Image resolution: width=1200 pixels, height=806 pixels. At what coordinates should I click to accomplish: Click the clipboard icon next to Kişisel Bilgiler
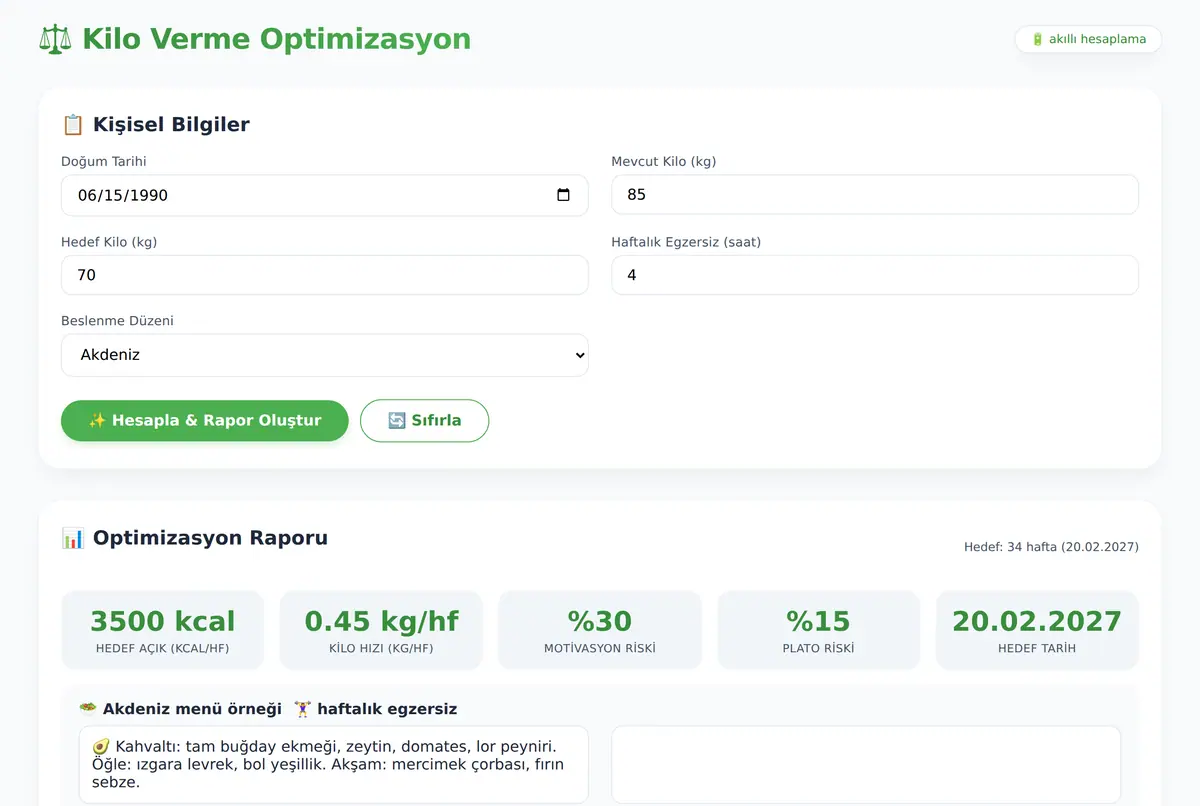coord(72,125)
